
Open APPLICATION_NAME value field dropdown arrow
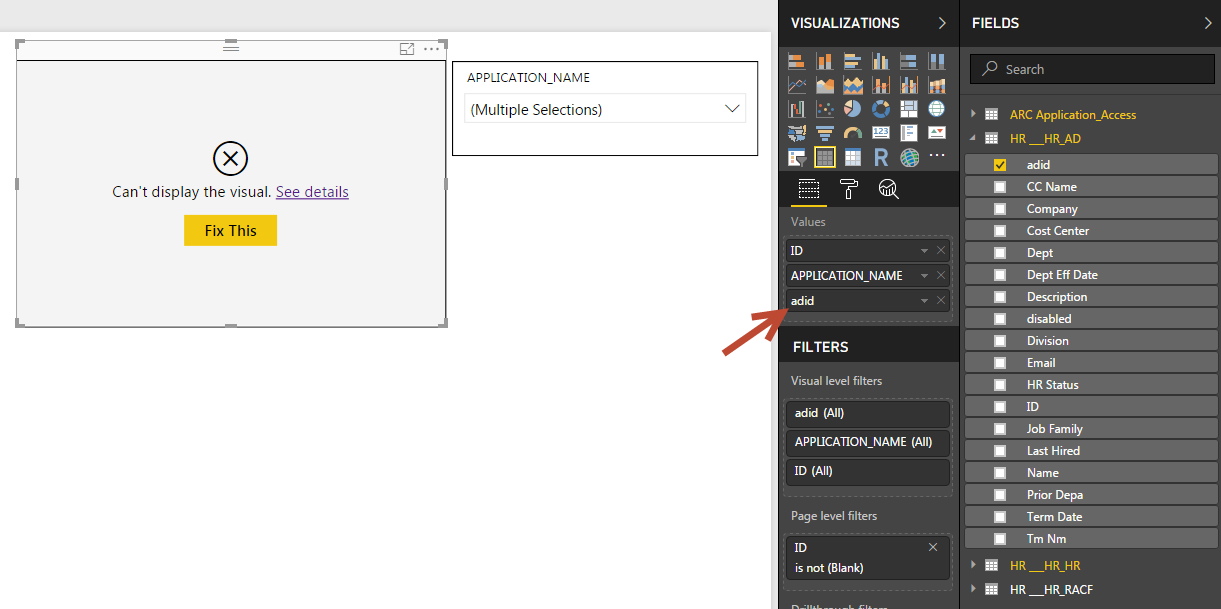(925, 276)
